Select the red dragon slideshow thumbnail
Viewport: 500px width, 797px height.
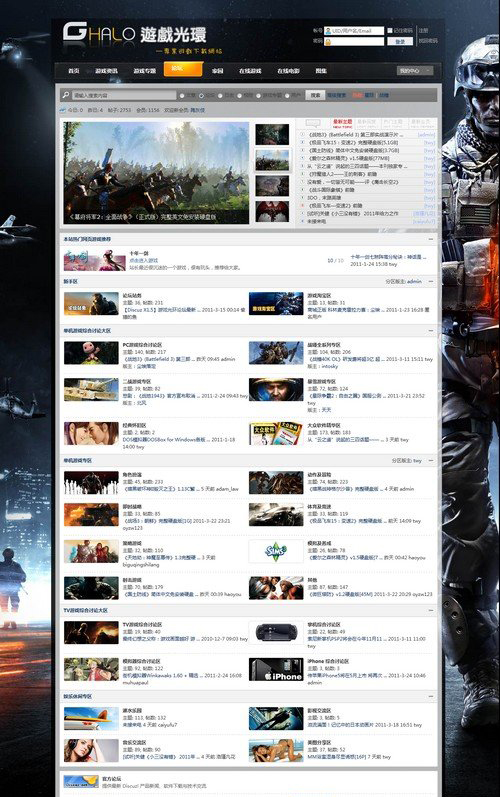[x=272, y=211]
